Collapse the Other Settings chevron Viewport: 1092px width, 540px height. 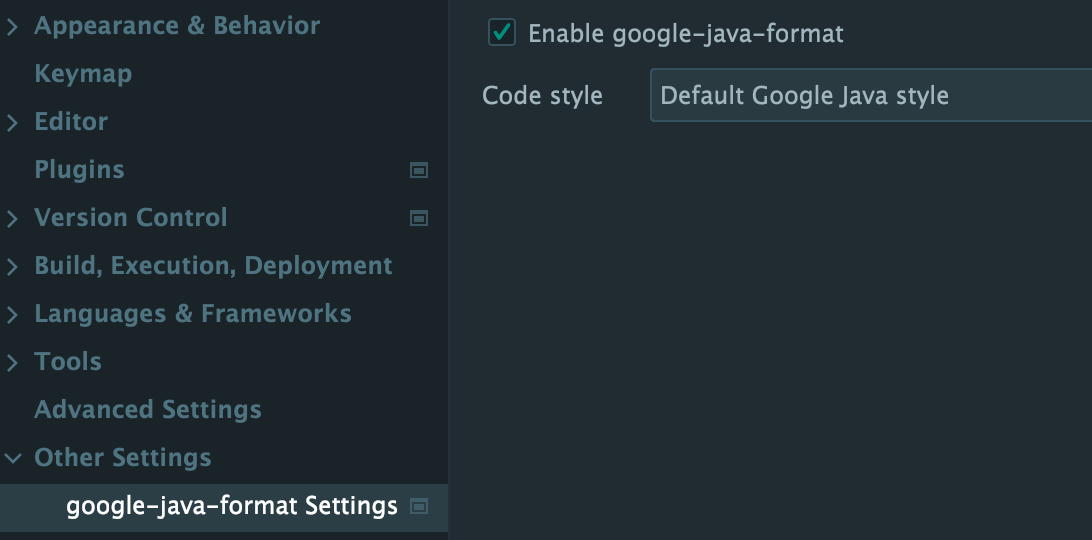tap(12, 459)
